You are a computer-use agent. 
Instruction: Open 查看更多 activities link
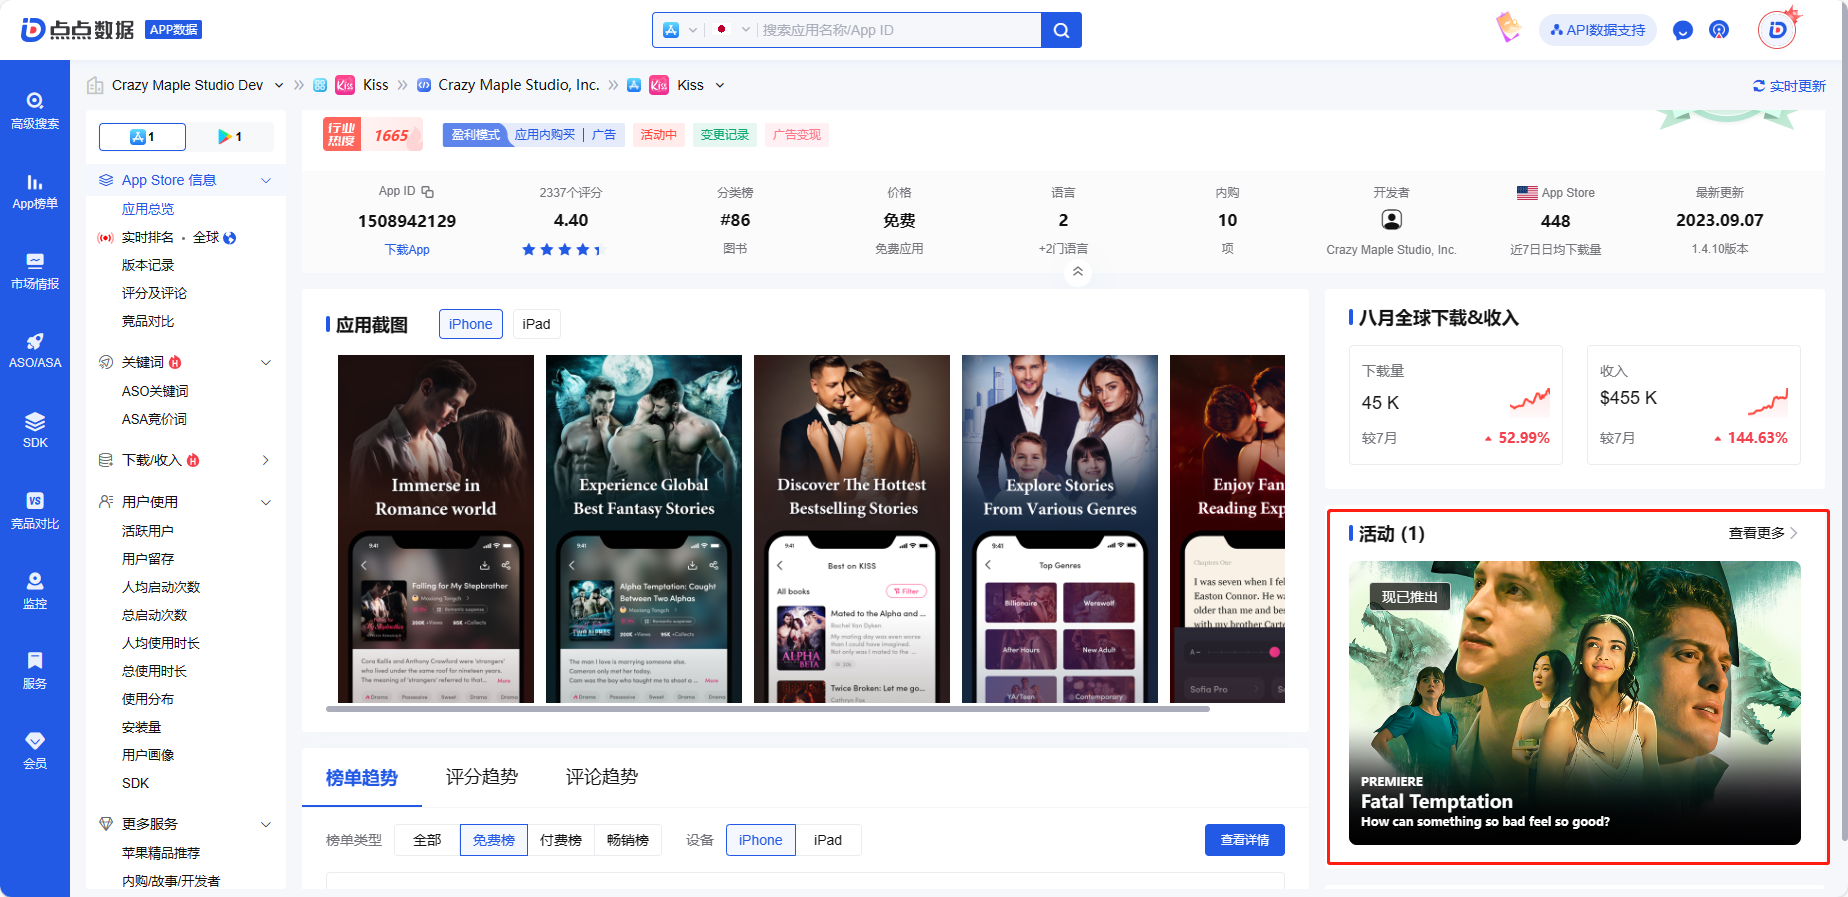click(x=1763, y=533)
